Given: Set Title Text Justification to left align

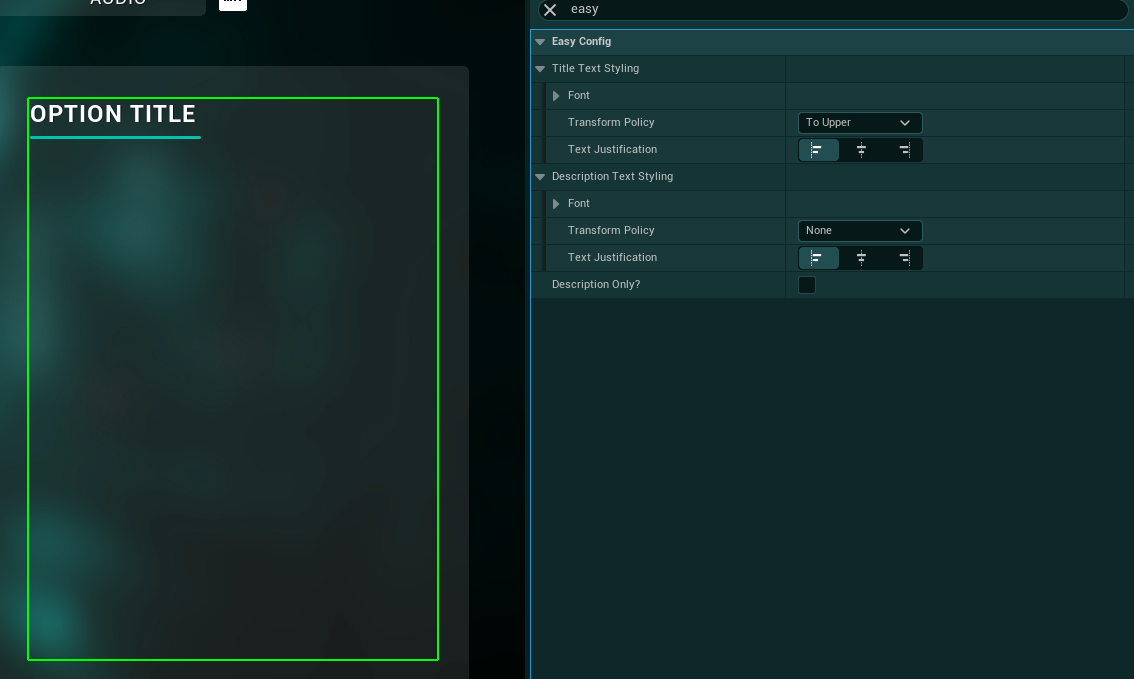Looking at the screenshot, I should [817, 150].
